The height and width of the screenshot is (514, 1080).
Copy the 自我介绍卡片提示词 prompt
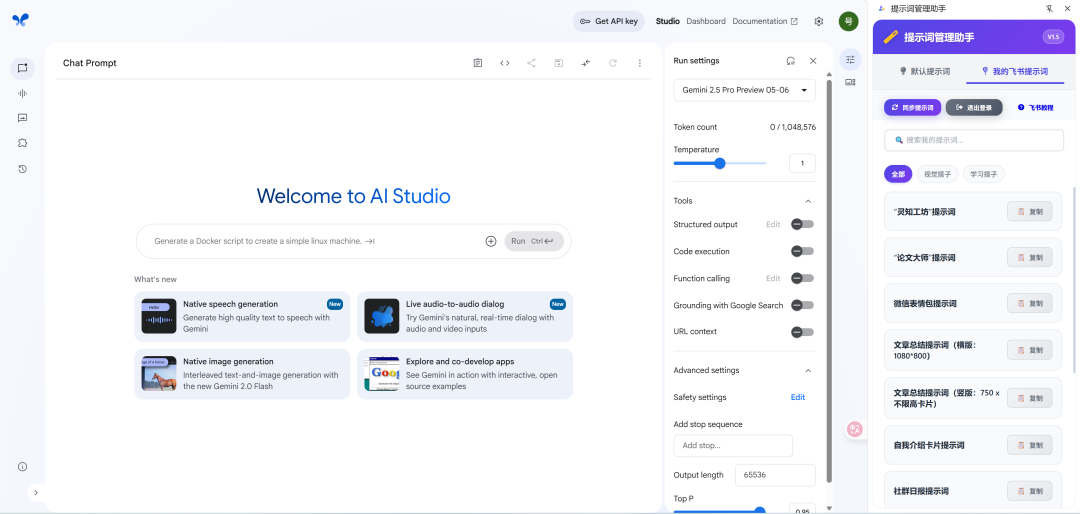(1030, 445)
